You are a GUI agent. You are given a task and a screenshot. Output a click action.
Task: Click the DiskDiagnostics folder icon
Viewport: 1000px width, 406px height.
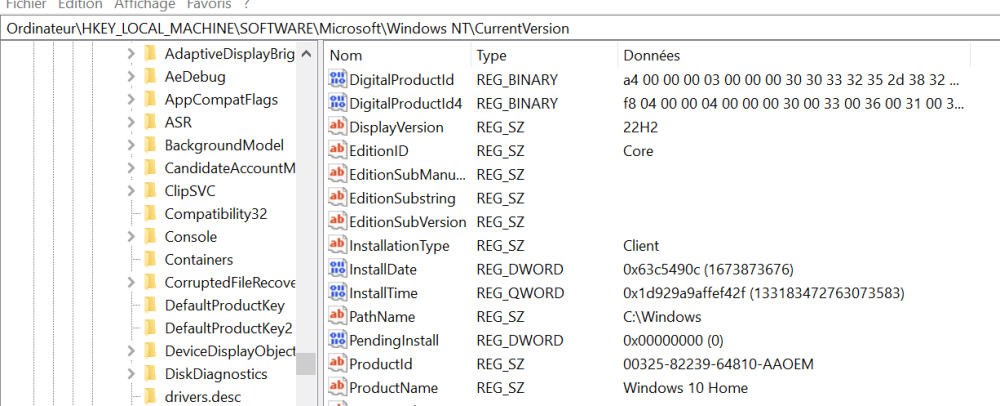(x=151, y=374)
